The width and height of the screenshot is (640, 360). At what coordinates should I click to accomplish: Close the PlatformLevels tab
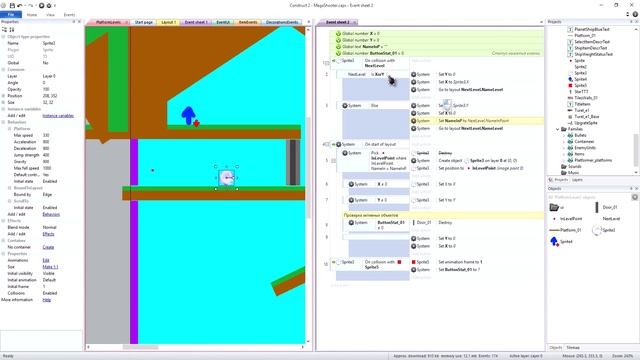click(127, 22)
